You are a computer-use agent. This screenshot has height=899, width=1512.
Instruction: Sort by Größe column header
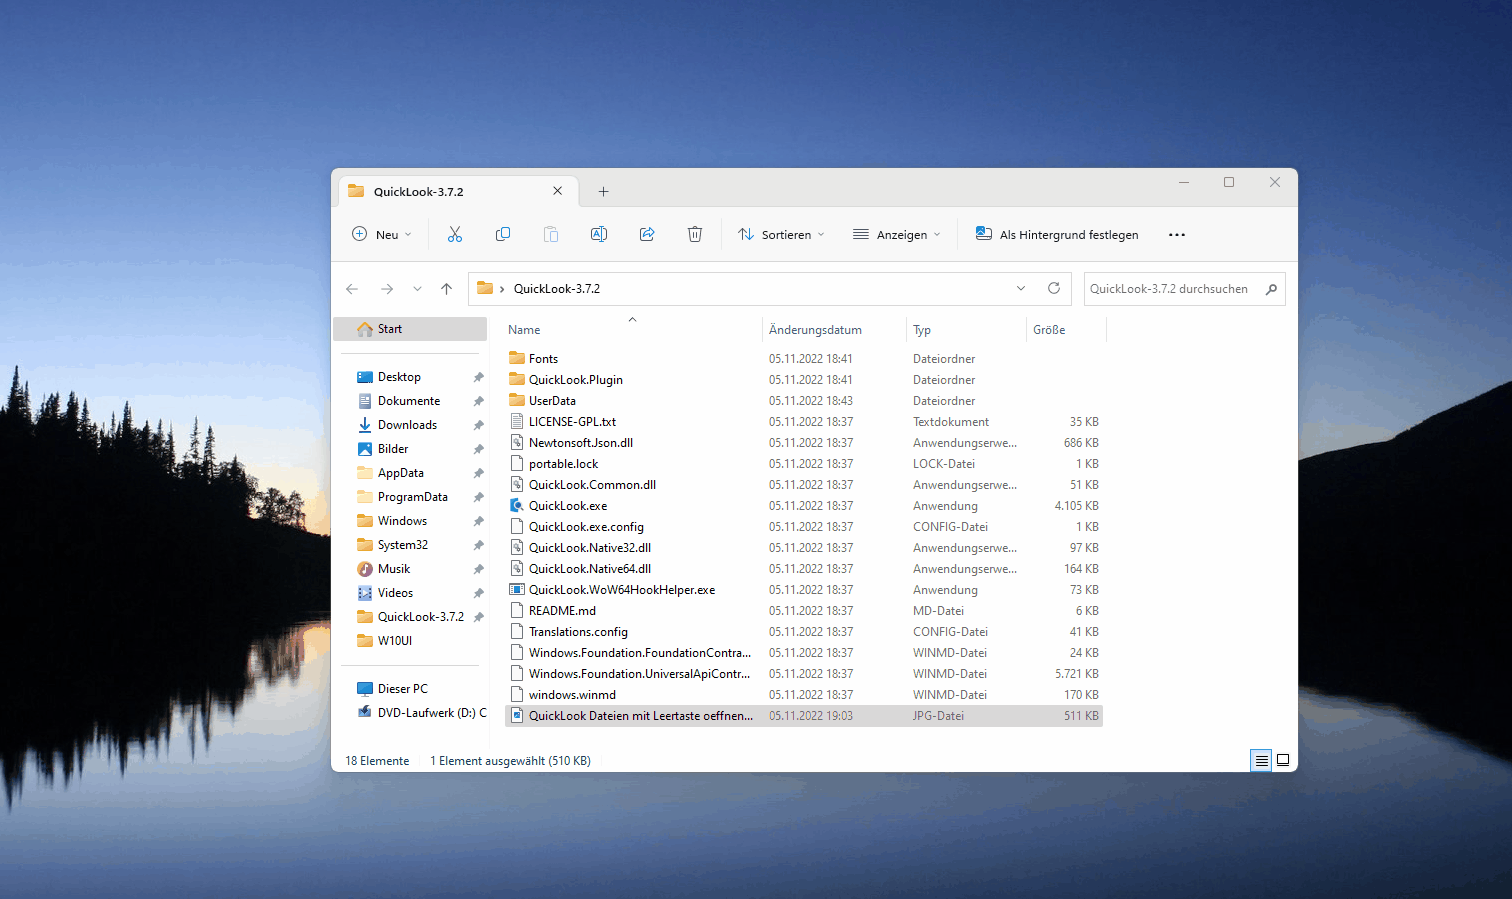pyautogui.click(x=1049, y=330)
